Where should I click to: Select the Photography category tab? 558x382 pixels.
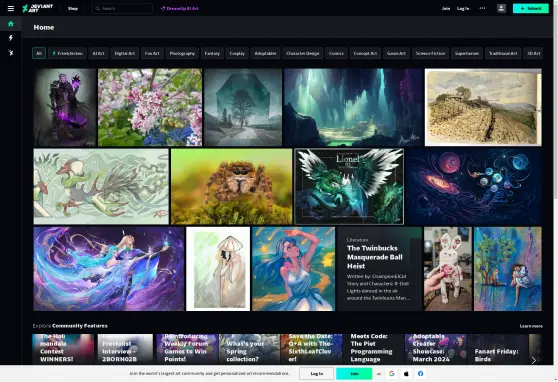[182, 53]
